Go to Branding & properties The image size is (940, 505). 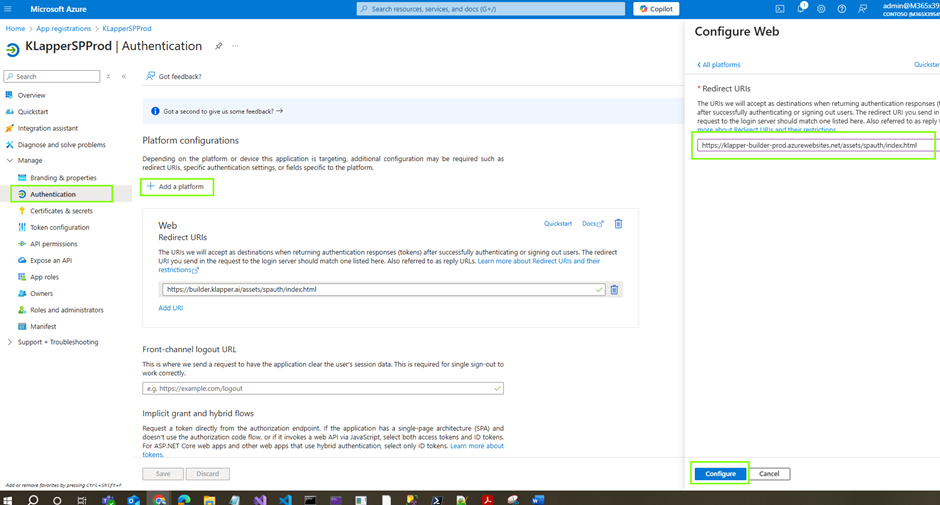(x=63, y=178)
